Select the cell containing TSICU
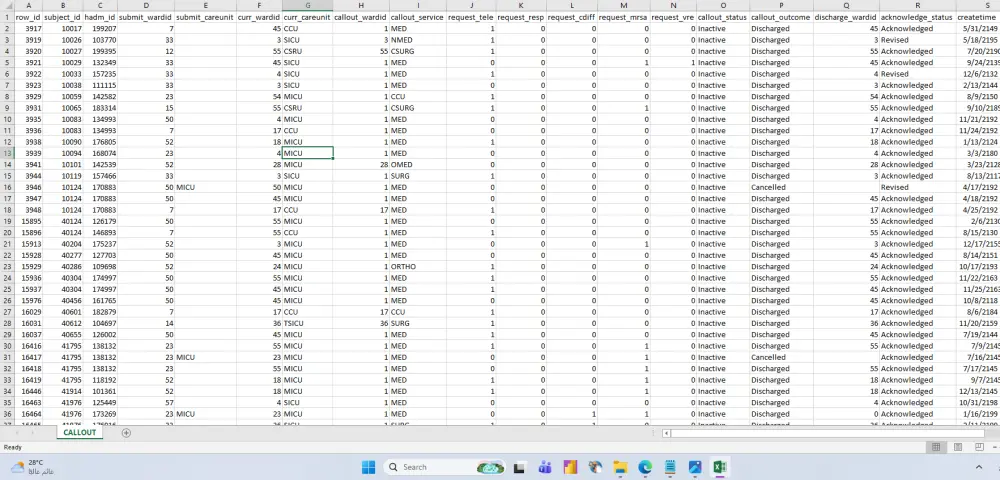The image size is (1000, 480). [307, 323]
